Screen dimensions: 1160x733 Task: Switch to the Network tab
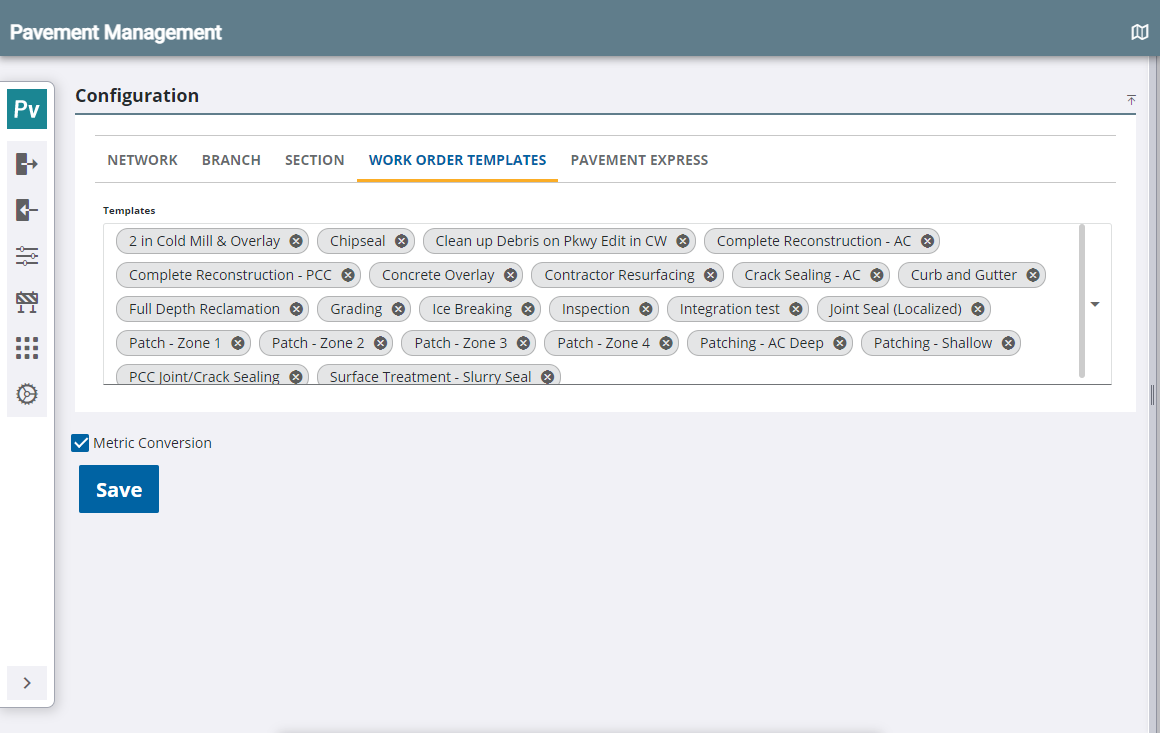pyautogui.click(x=142, y=159)
